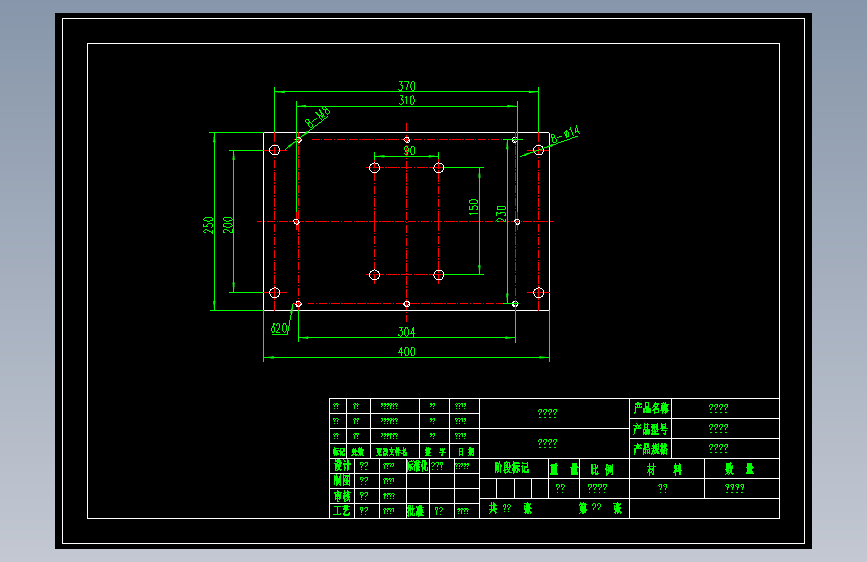Screen dimensions: 867x562
Task: Click the 审核 row label
Action: point(342,496)
